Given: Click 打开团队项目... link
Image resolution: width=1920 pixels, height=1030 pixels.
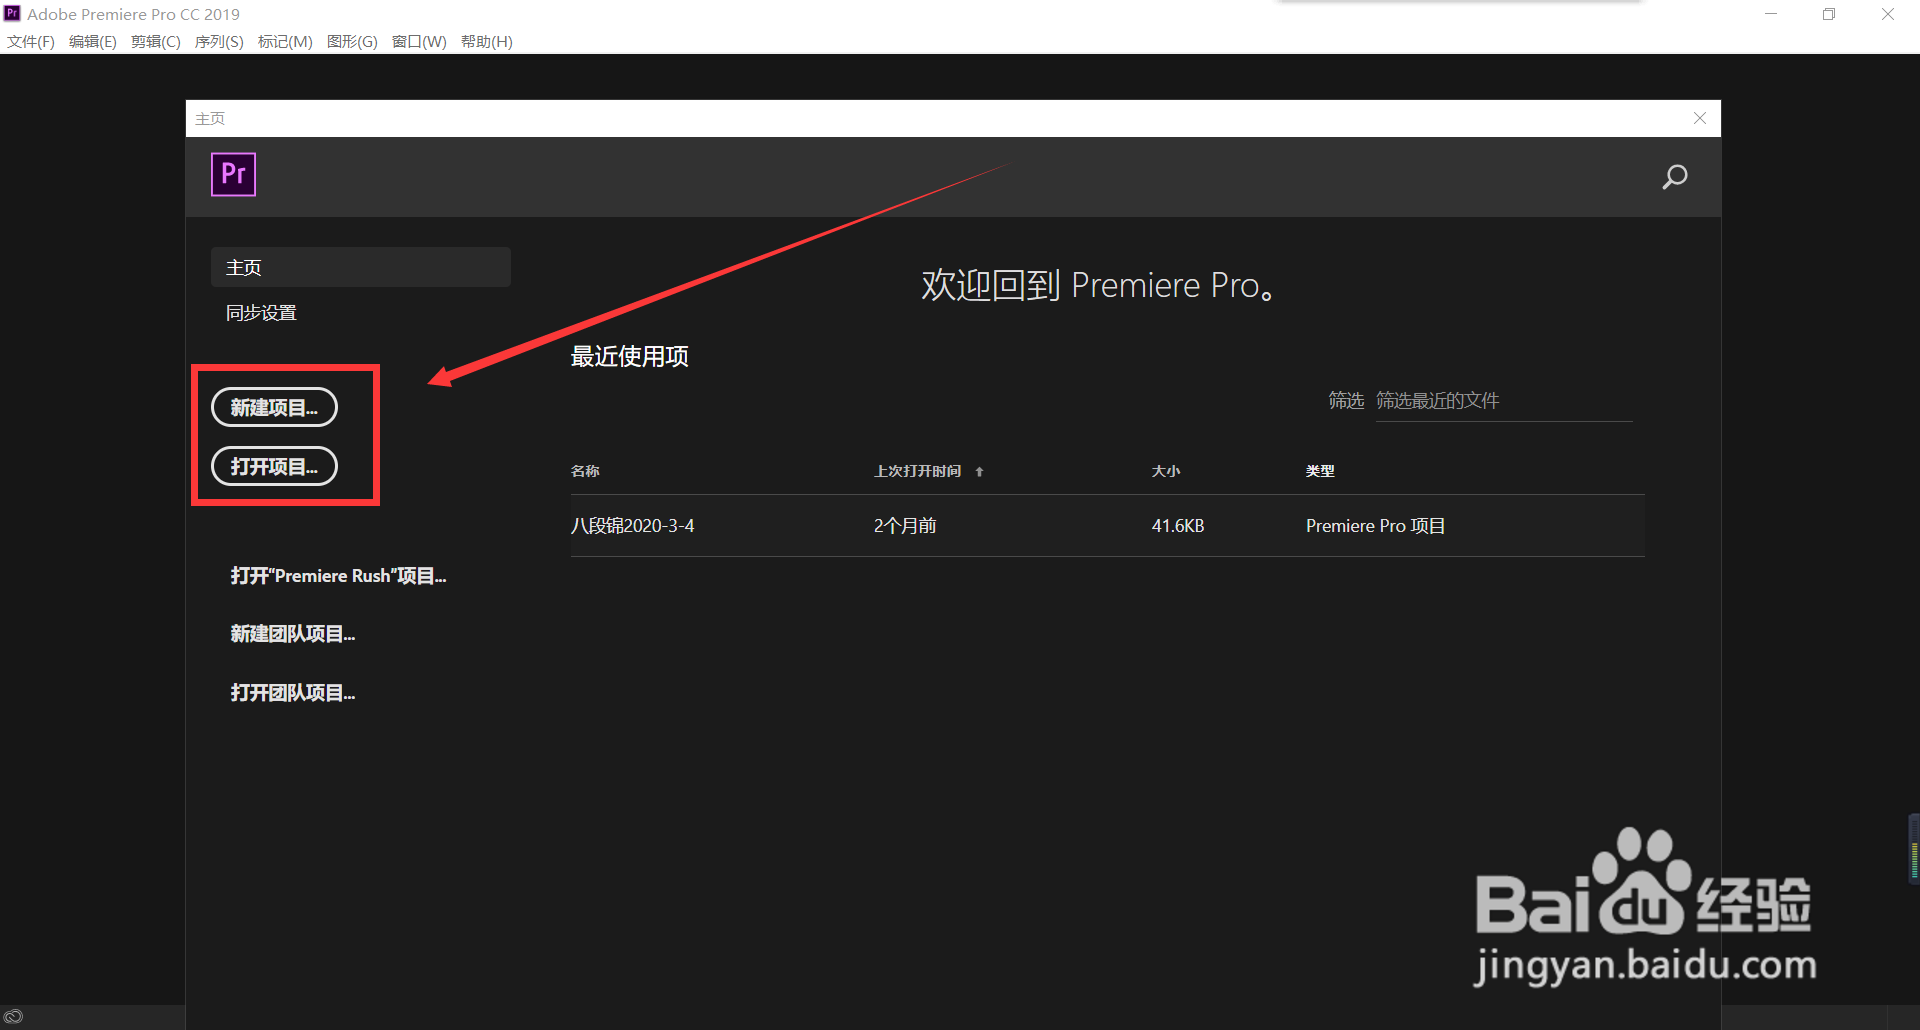Looking at the screenshot, I should (293, 693).
